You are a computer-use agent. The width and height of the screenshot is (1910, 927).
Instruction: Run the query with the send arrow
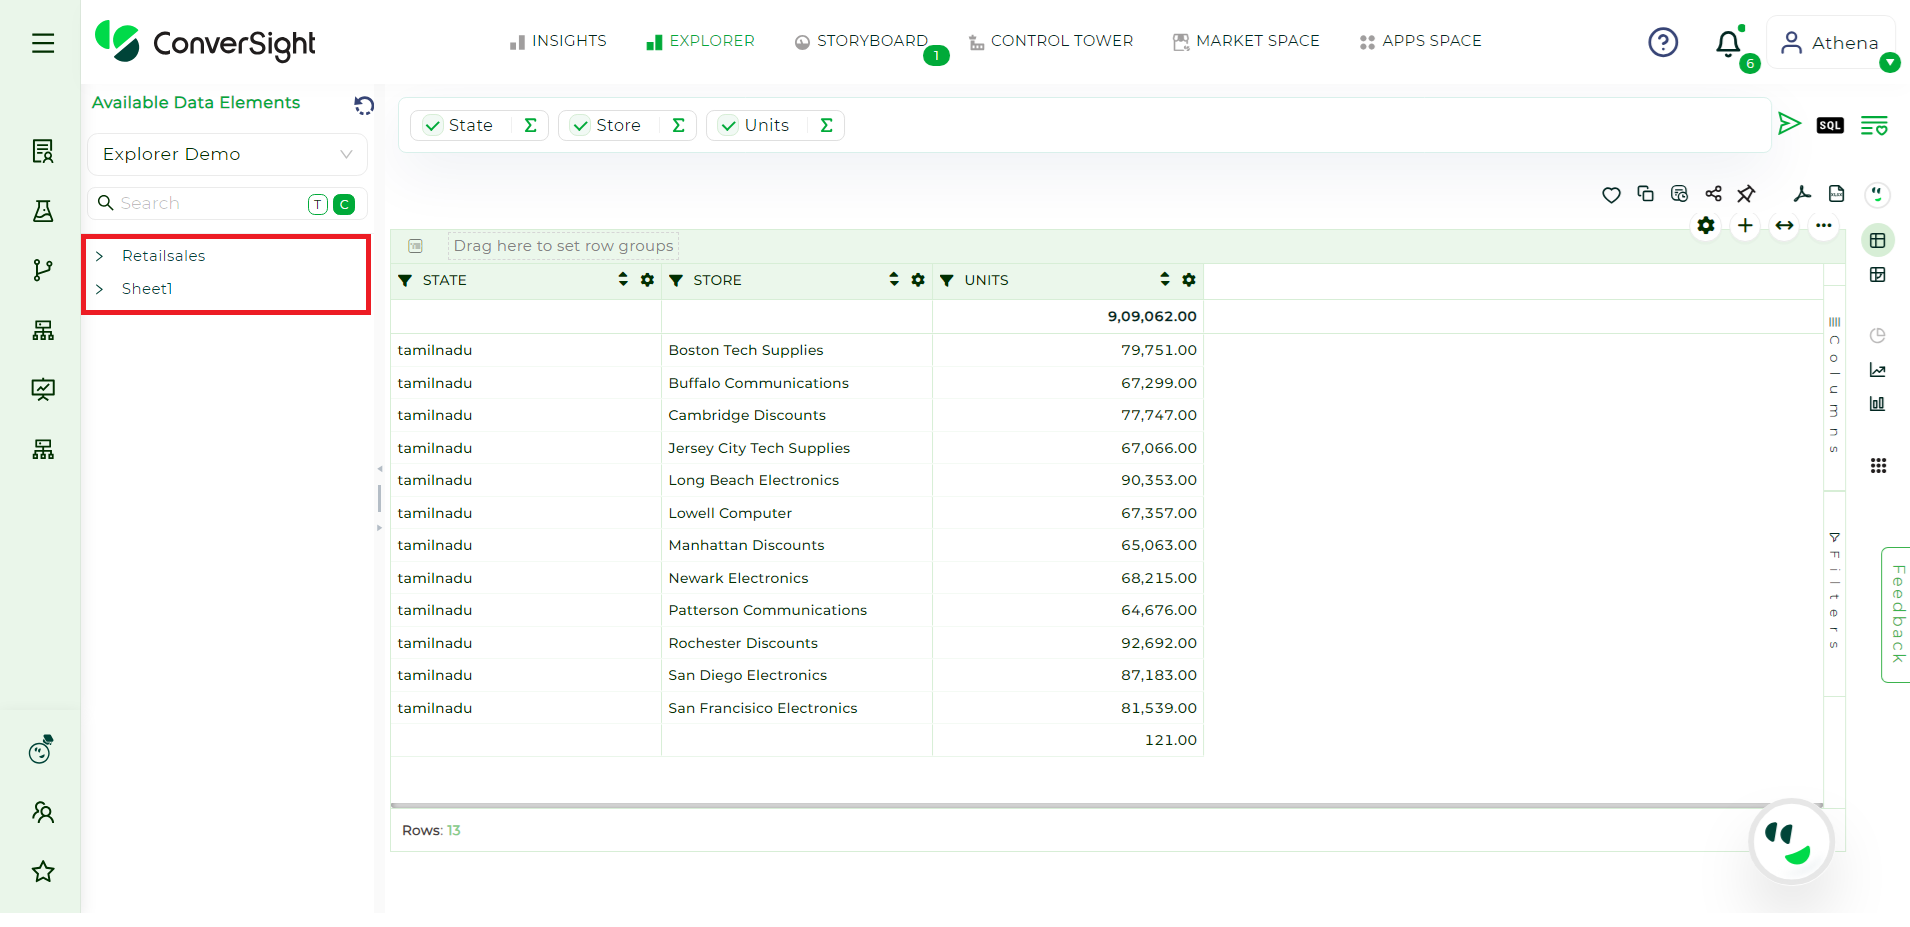[x=1789, y=124]
